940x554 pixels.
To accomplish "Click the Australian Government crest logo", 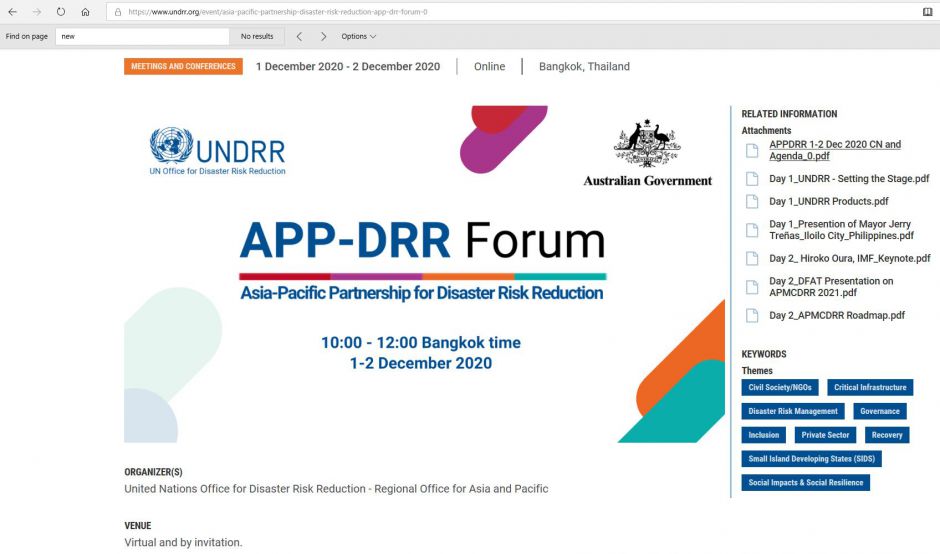I will point(647,153).
